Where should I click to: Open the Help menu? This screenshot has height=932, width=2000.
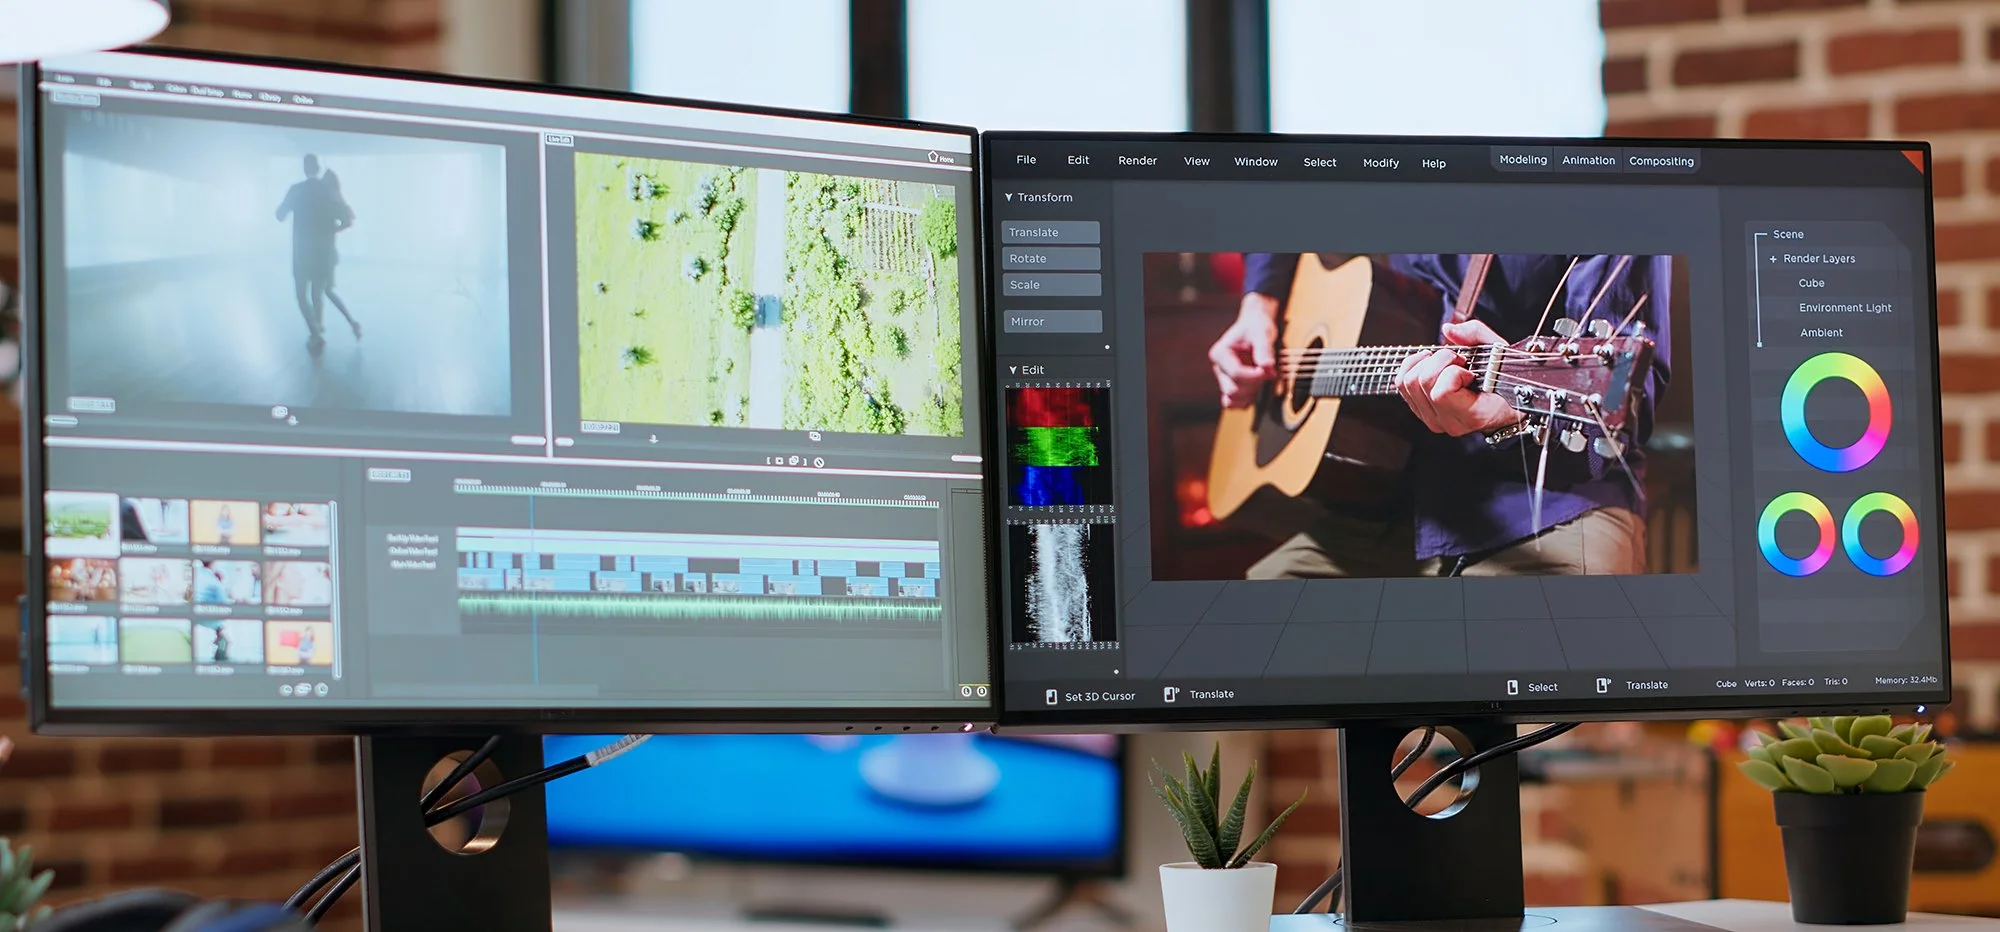tap(1434, 164)
